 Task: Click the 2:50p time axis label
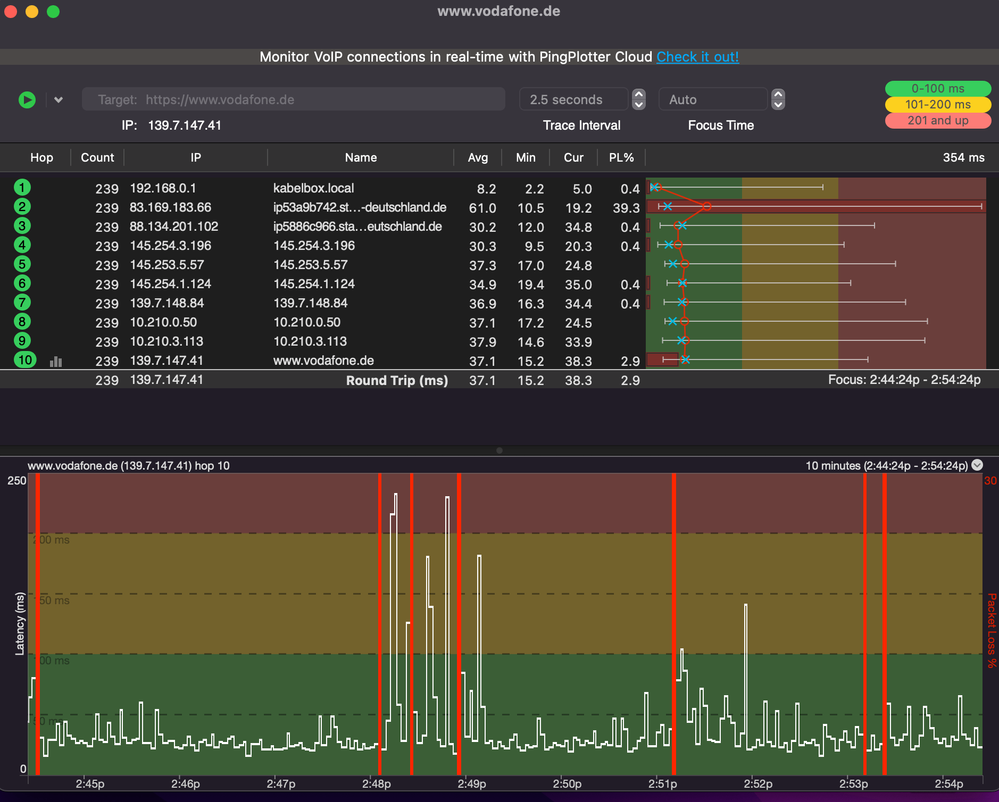(x=566, y=784)
